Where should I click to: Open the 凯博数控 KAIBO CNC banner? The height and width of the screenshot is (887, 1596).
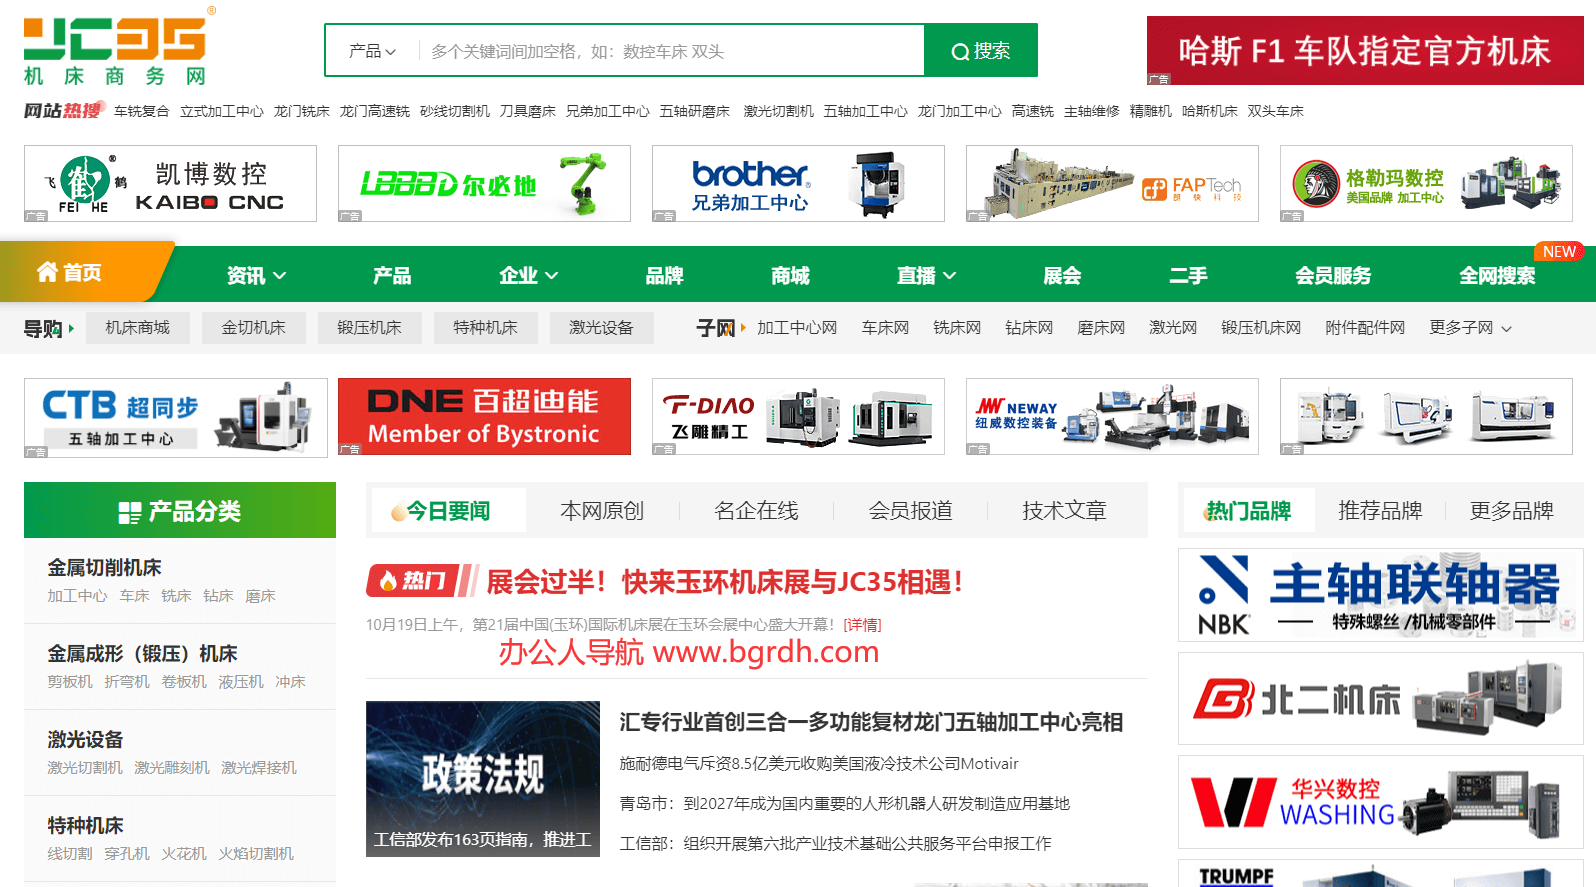[x=170, y=184]
